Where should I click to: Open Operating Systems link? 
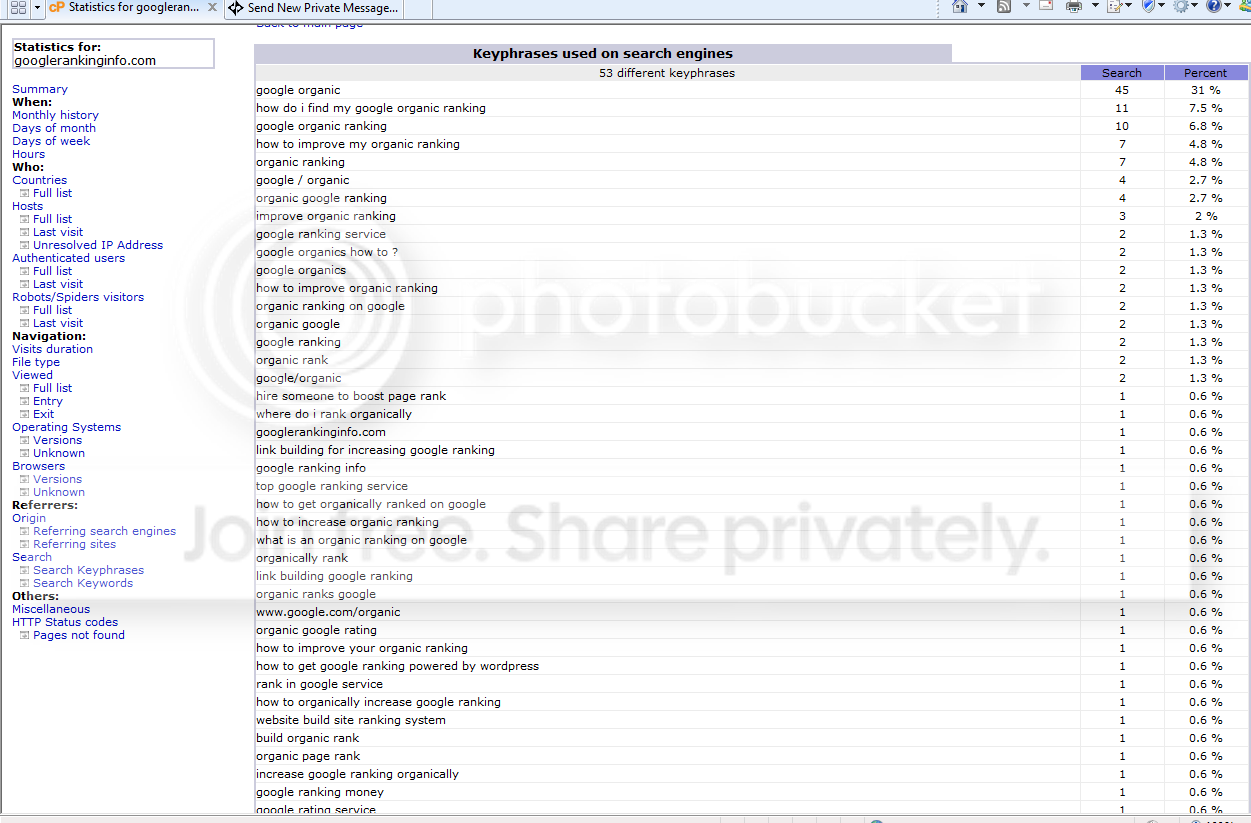coord(66,427)
